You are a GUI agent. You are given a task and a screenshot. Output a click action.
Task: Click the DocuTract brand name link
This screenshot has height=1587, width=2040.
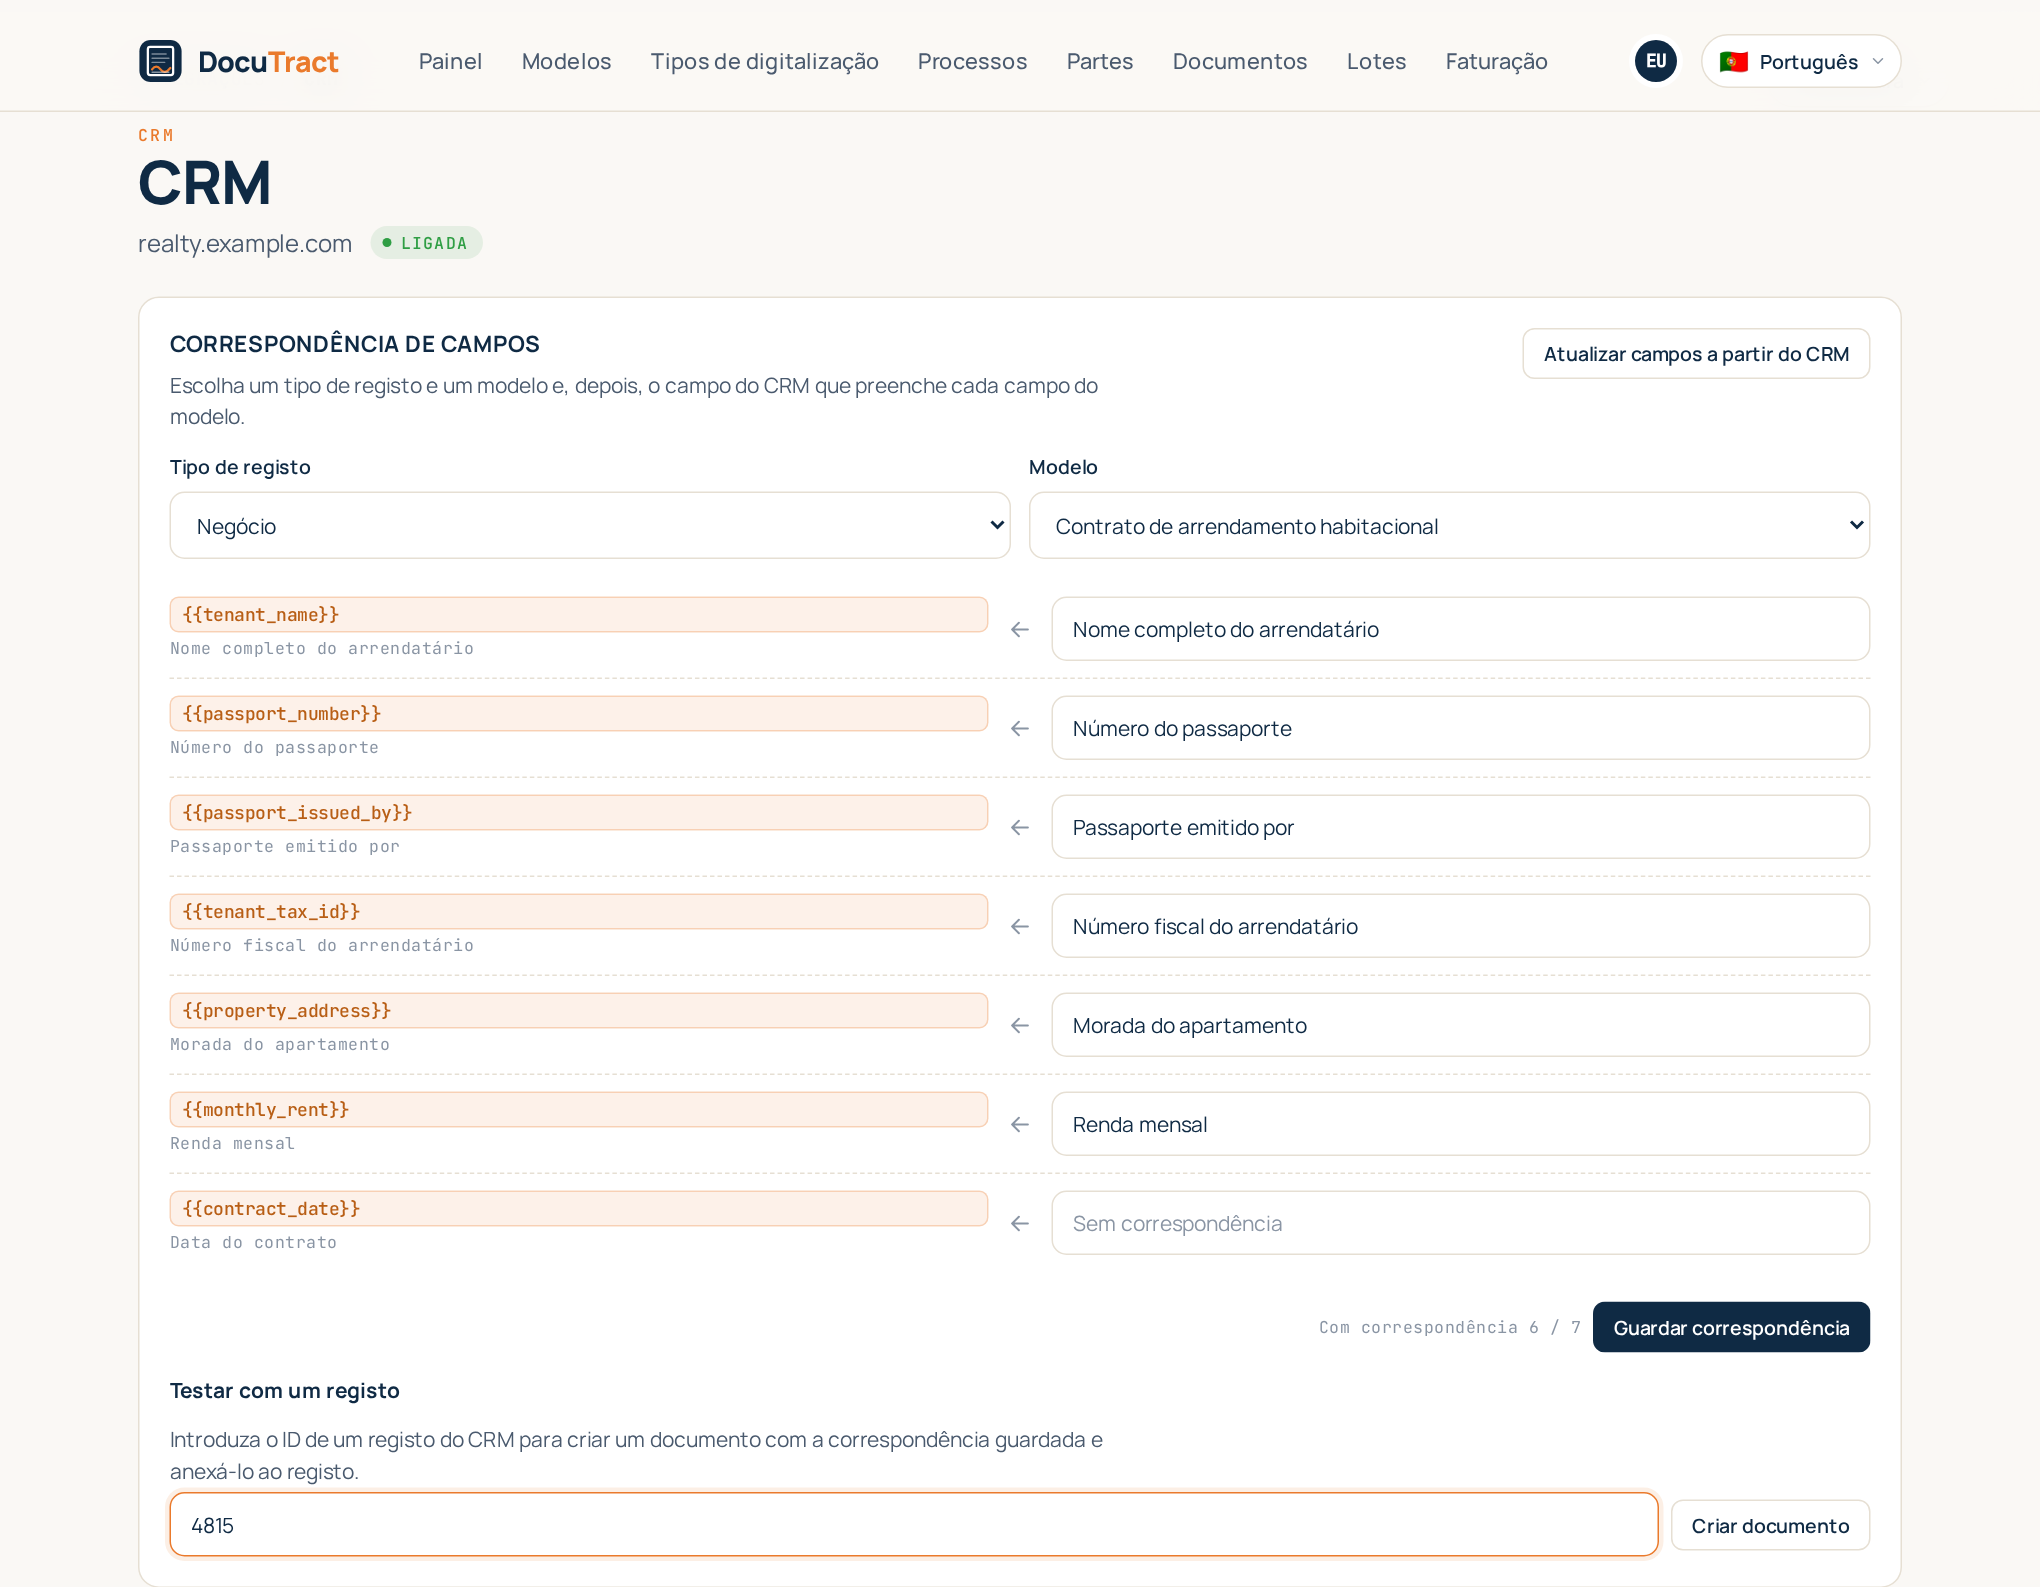[x=268, y=62]
